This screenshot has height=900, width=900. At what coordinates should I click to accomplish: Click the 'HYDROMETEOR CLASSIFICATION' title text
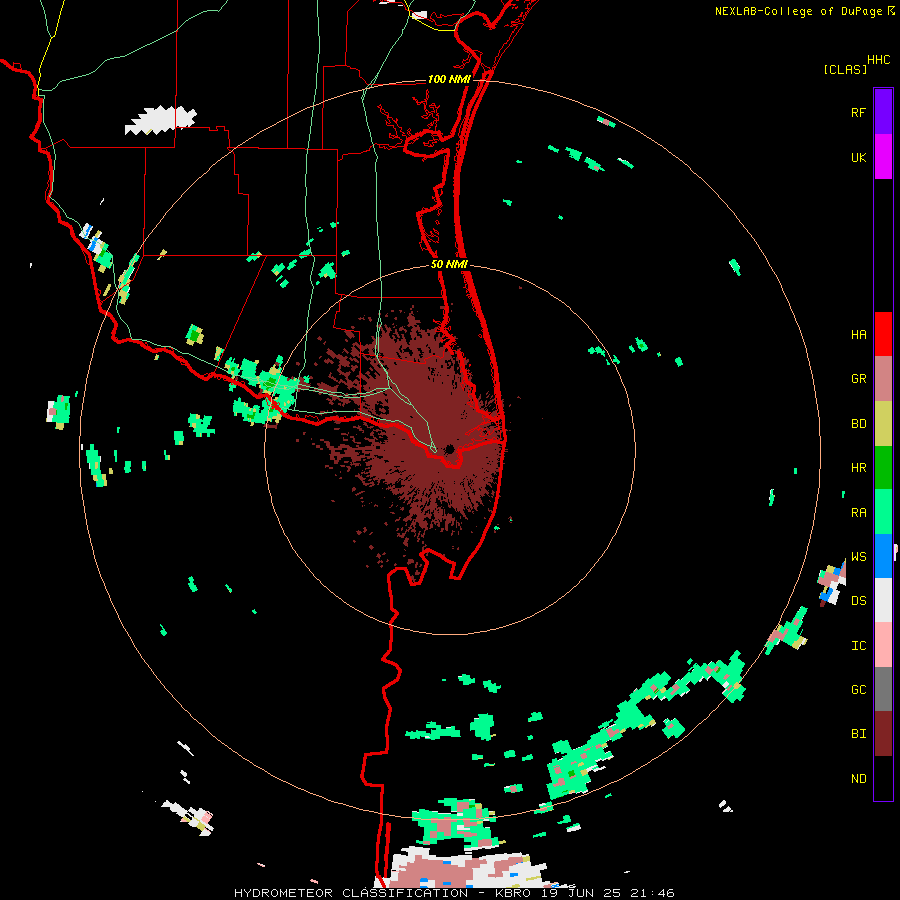click(x=351, y=893)
